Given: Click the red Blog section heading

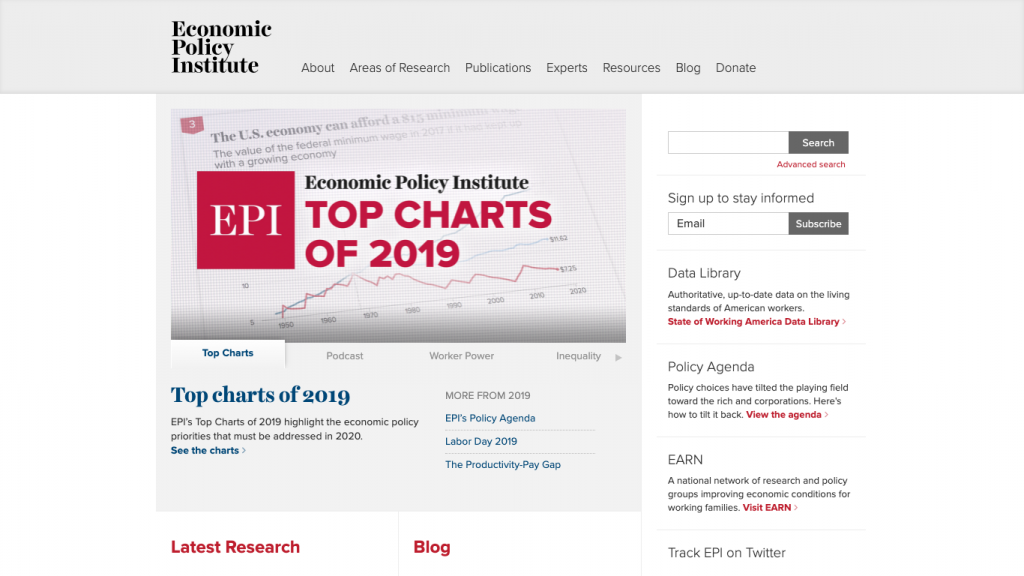Looking at the screenshot, I should coord(432,547).
